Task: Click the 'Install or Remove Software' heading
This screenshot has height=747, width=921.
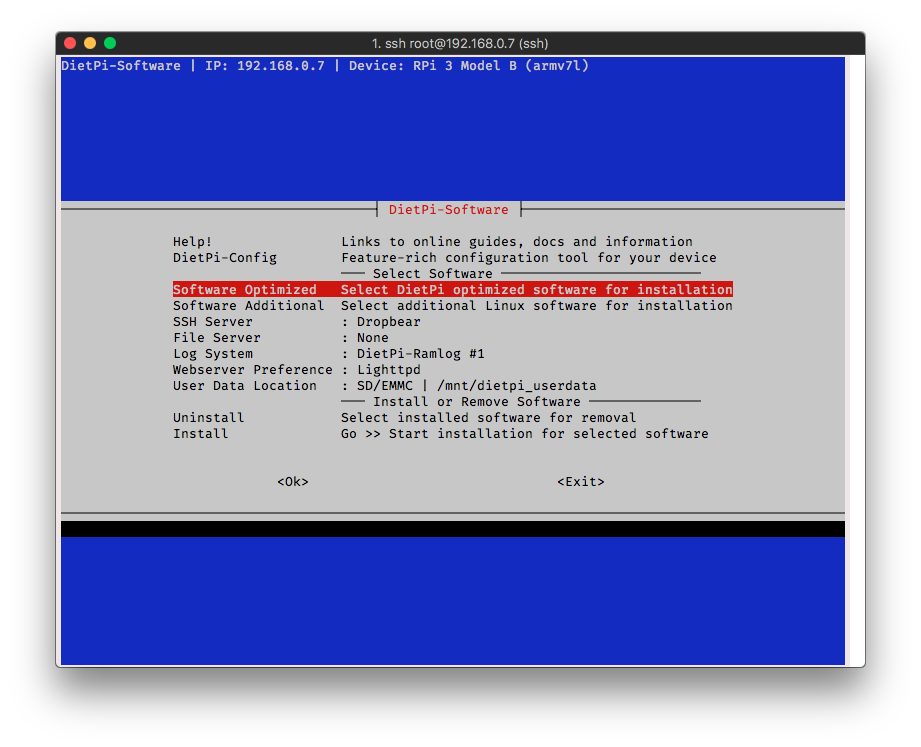Action: pyautogui.click(x=477, y=402)
